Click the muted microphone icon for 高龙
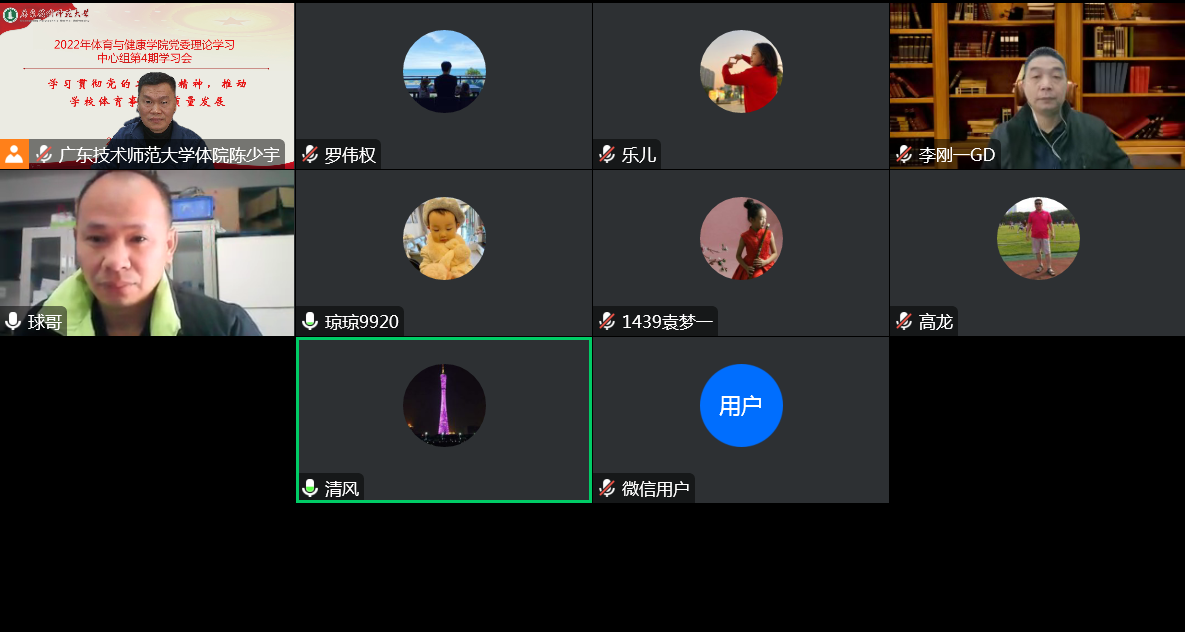 (904, 322)
